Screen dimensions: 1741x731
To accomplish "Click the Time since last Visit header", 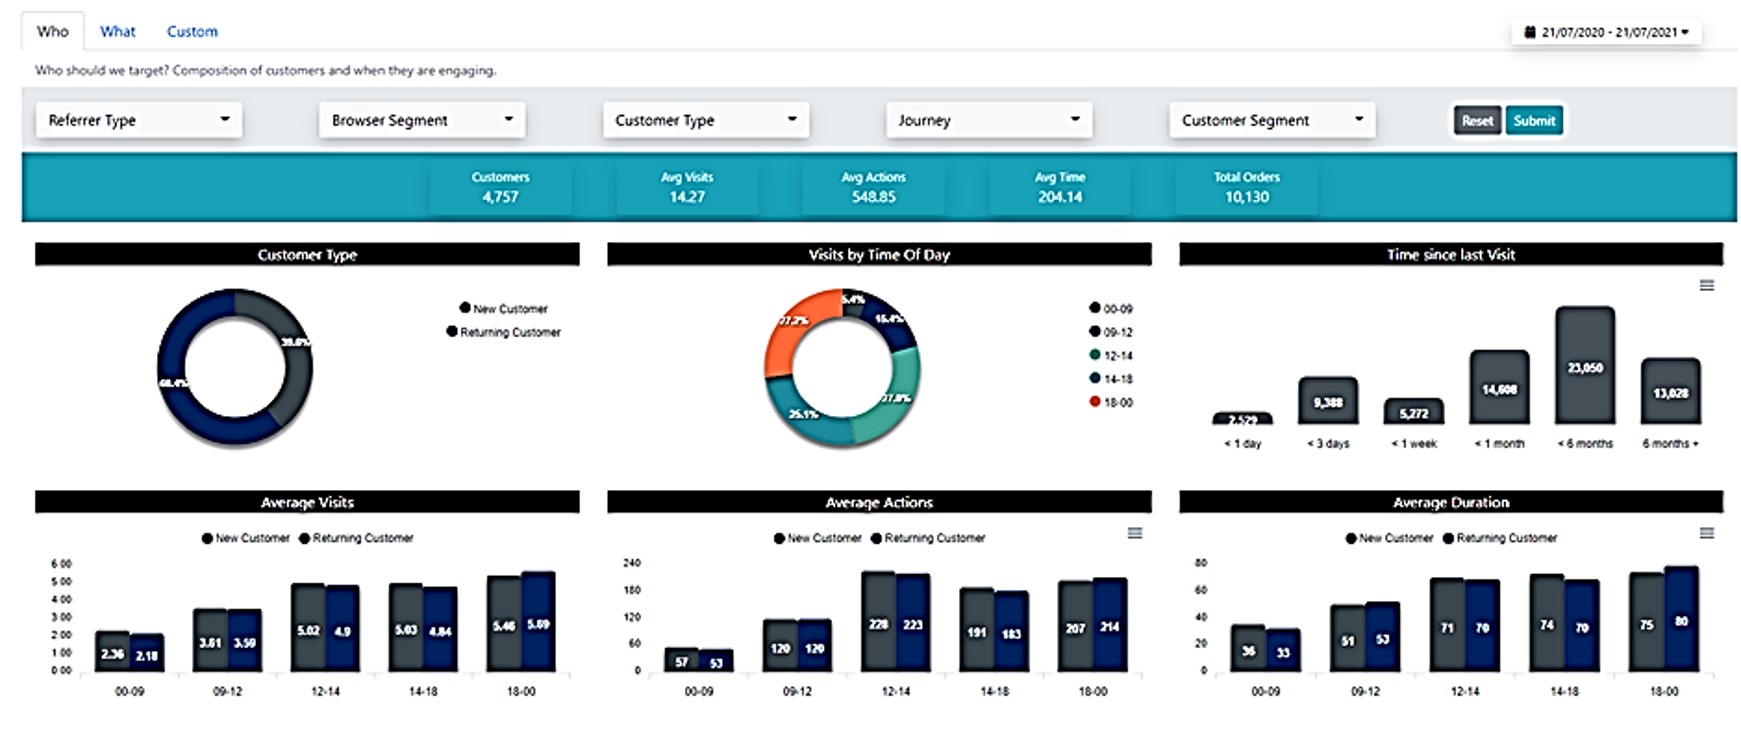I will point(1451,255).
